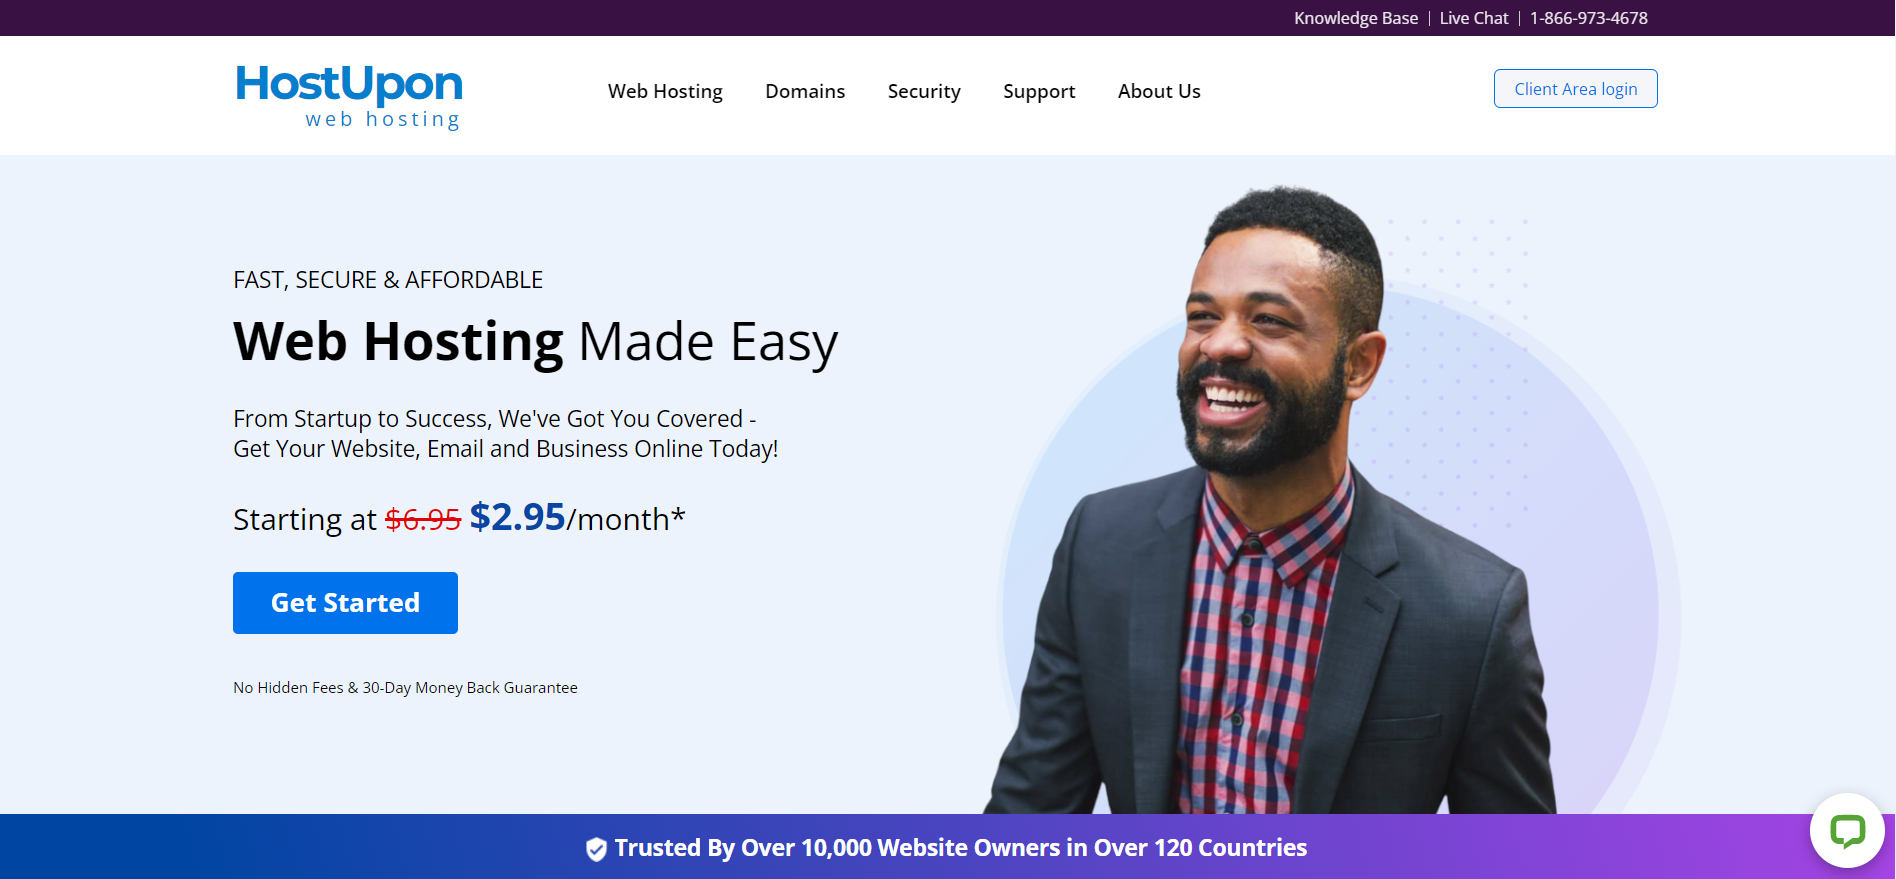Open the Knowledge Base link

tap(1356, 18)
